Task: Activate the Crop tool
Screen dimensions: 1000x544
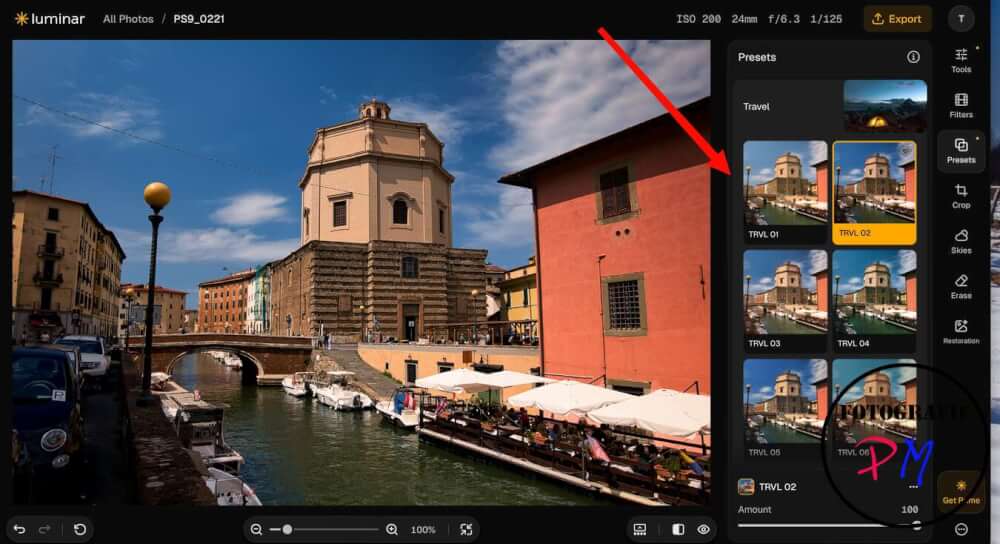Action: pos(960,196)
